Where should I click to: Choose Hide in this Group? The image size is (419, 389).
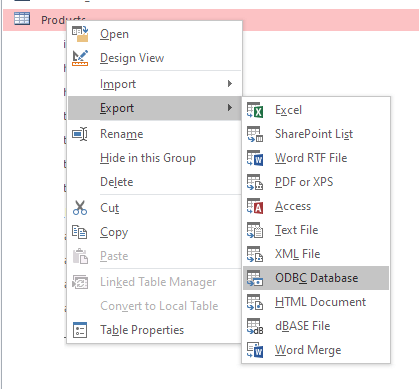(154, 158)
